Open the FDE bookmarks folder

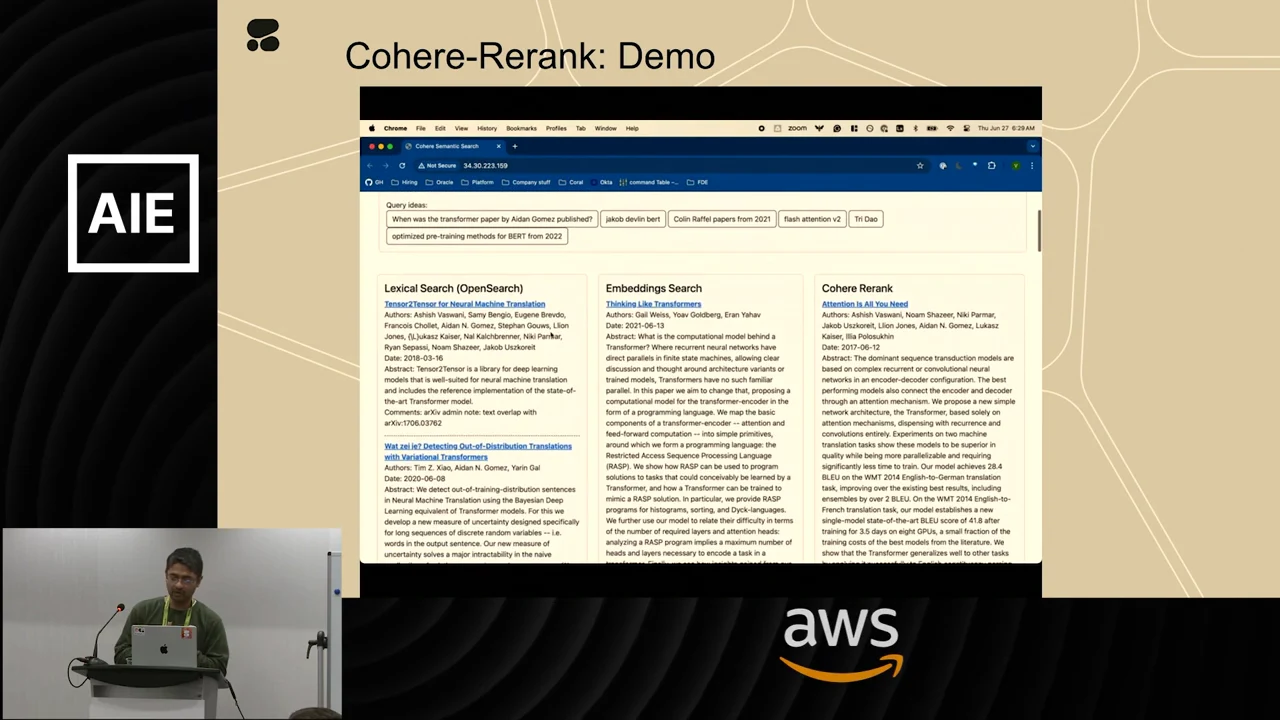coord(697,182)
